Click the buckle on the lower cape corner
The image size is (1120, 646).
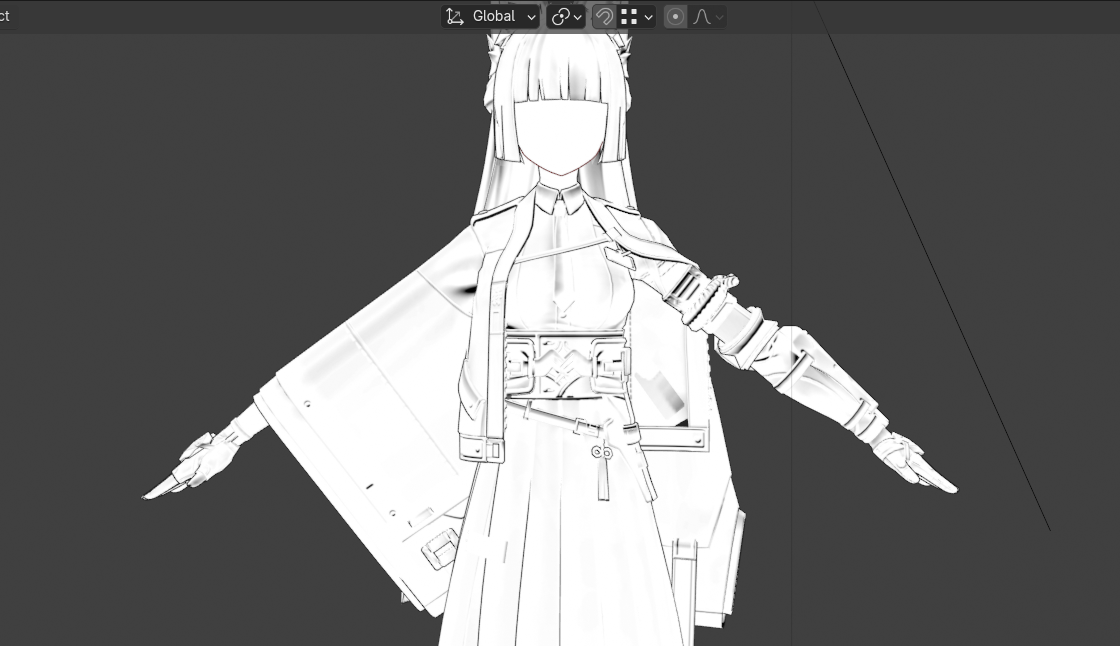click(x=440, y=550)
